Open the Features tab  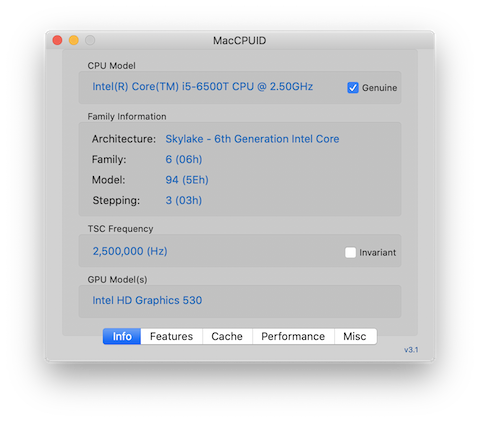point(171,336)
